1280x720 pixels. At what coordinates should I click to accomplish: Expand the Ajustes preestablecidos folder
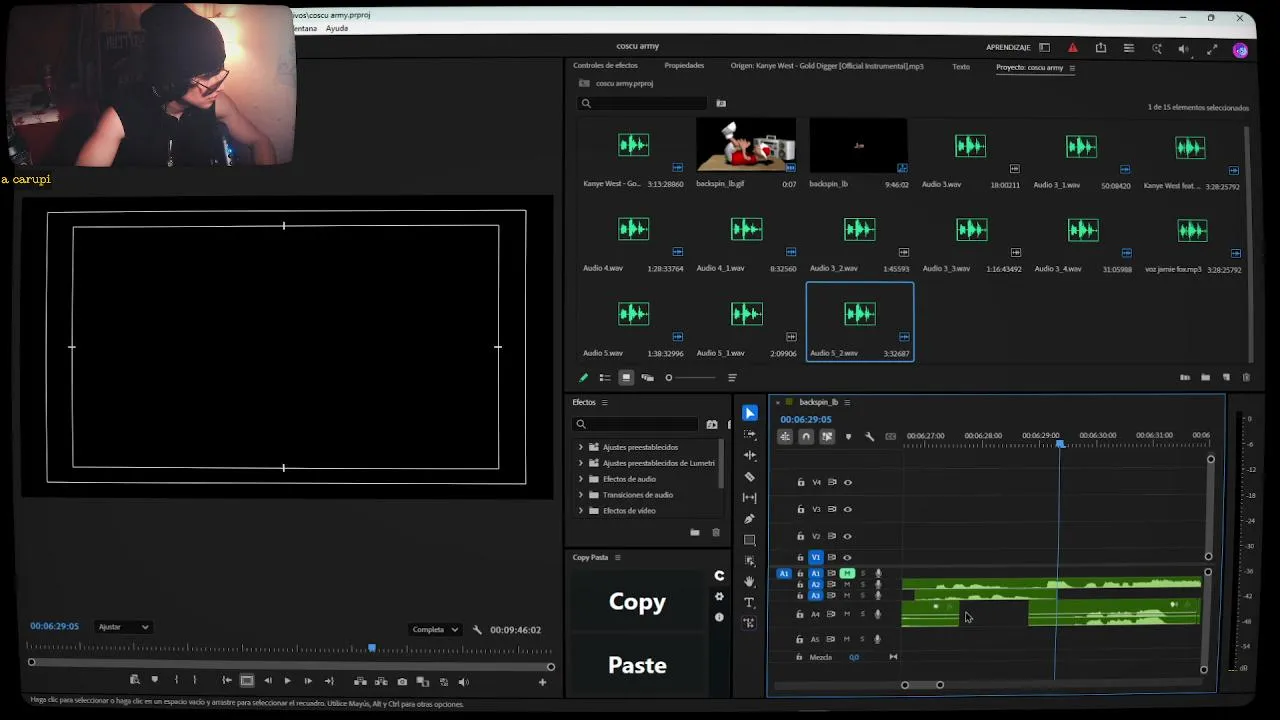point(581,447)
